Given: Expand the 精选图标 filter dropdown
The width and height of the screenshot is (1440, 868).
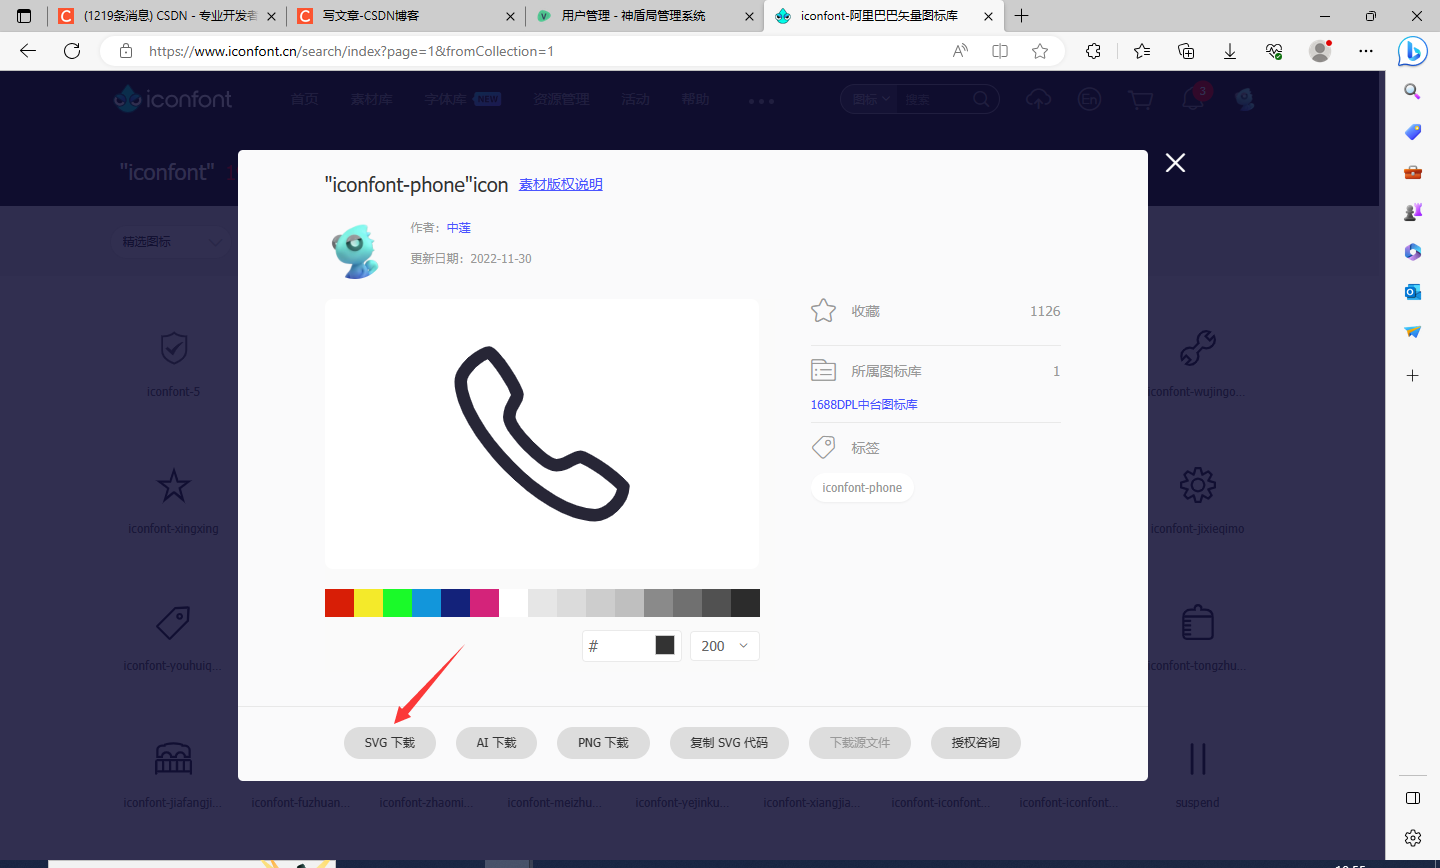Looking at the screenshot, I should pos(172,241).
